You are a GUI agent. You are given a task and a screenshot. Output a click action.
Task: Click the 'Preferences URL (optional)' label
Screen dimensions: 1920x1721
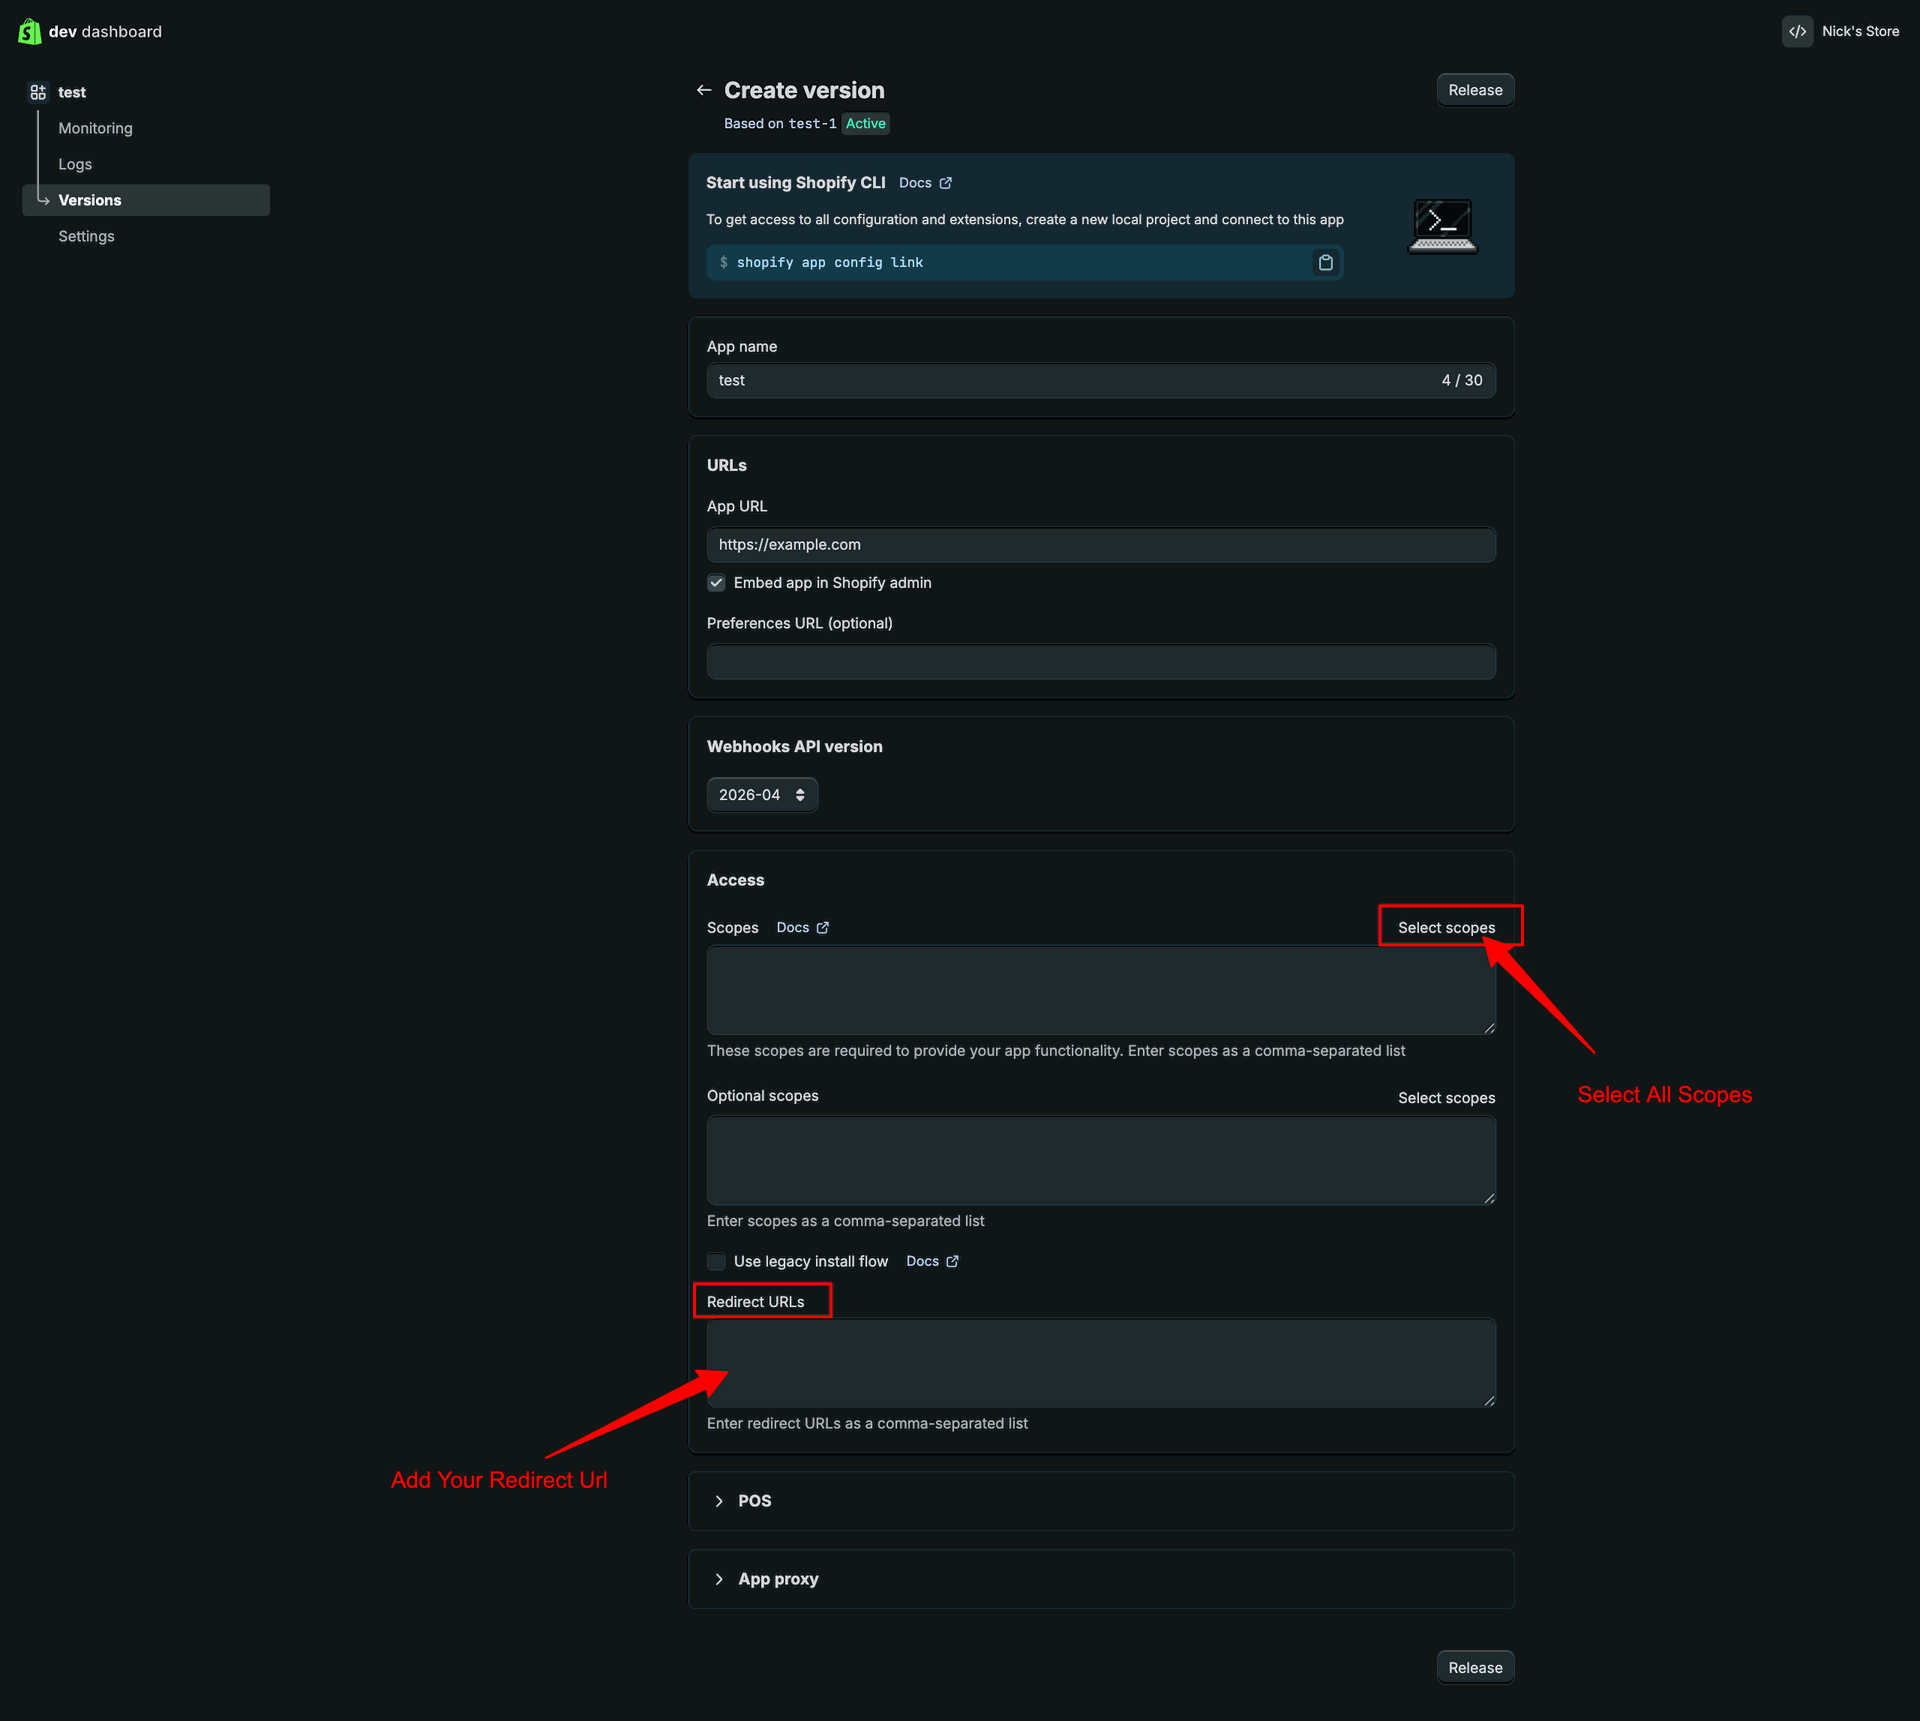coord(800,623)
